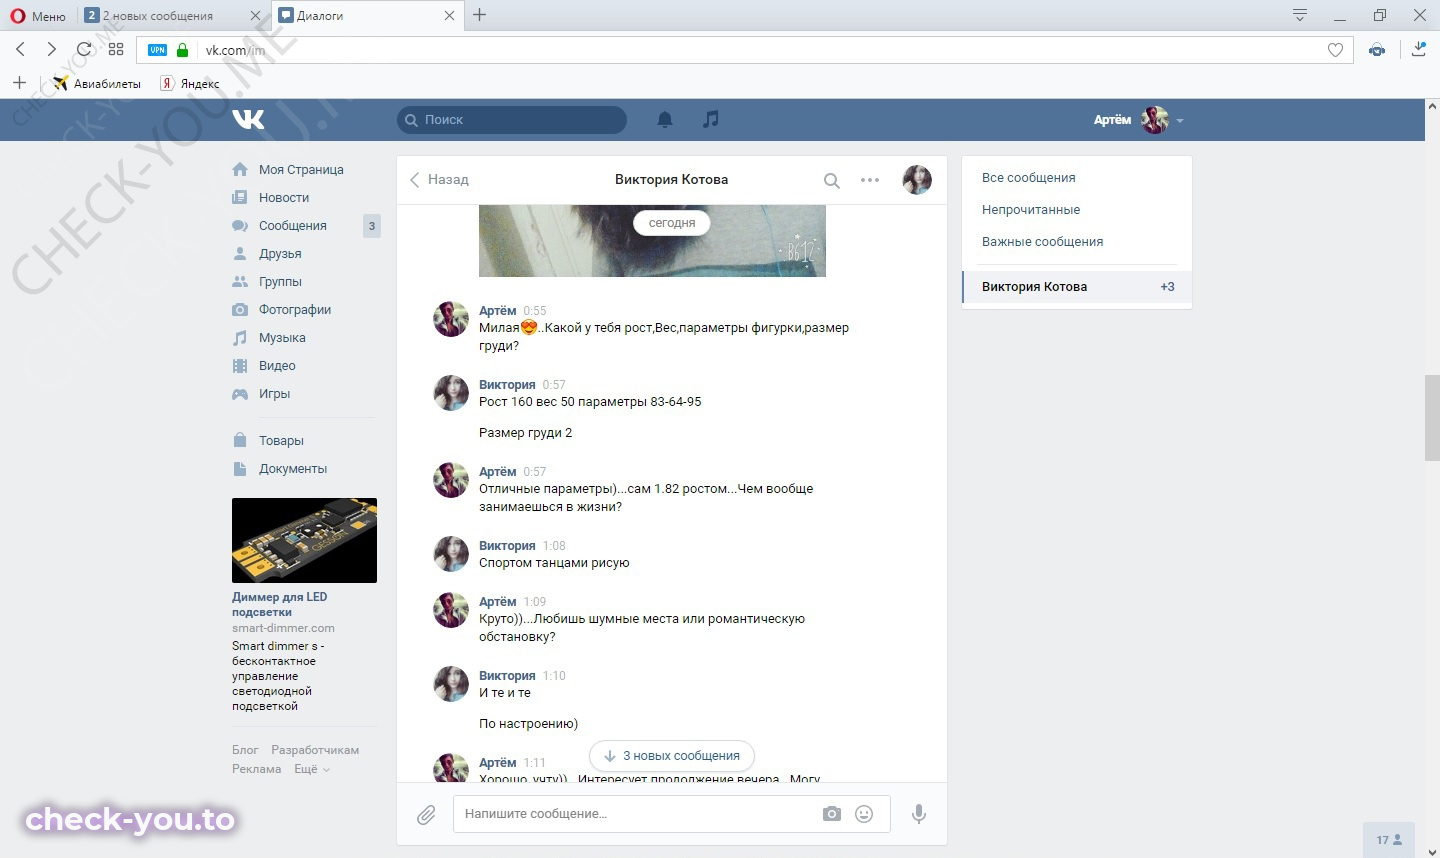1440x858 pixels.
Task: Expand Артём profile dropdown menu
Action: click(1138, 120)
